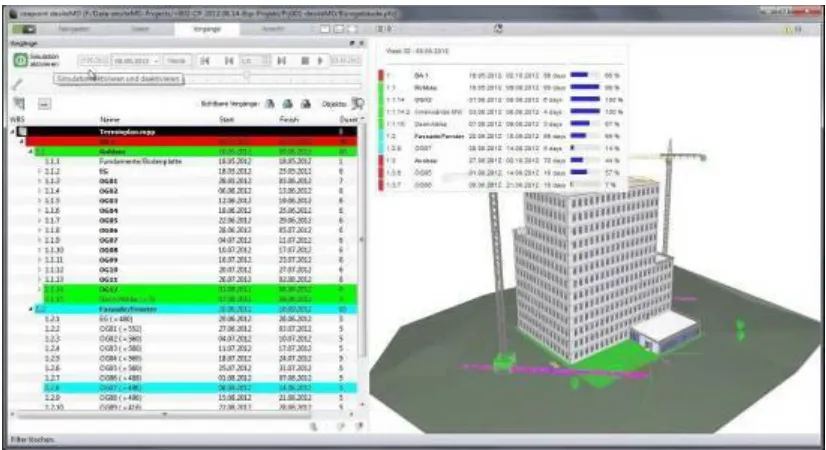The image size is (826, 450).
Task: Click the simulation start date field
Action: [93, 61]
